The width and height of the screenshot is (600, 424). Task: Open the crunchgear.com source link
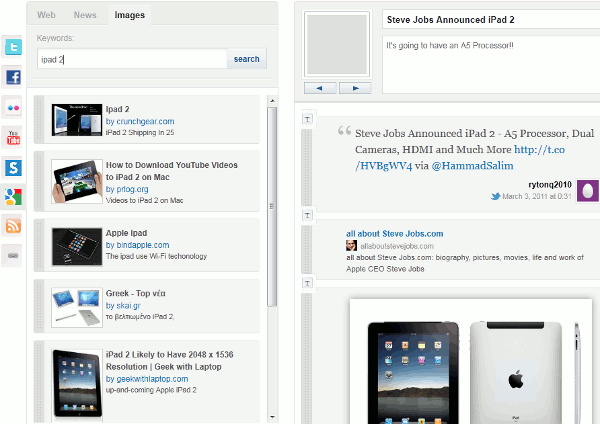(x=145, y=121)
